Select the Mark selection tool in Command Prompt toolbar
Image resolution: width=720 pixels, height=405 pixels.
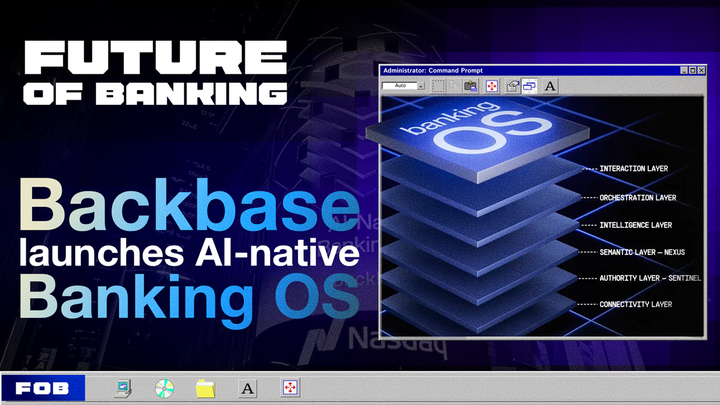438,86
